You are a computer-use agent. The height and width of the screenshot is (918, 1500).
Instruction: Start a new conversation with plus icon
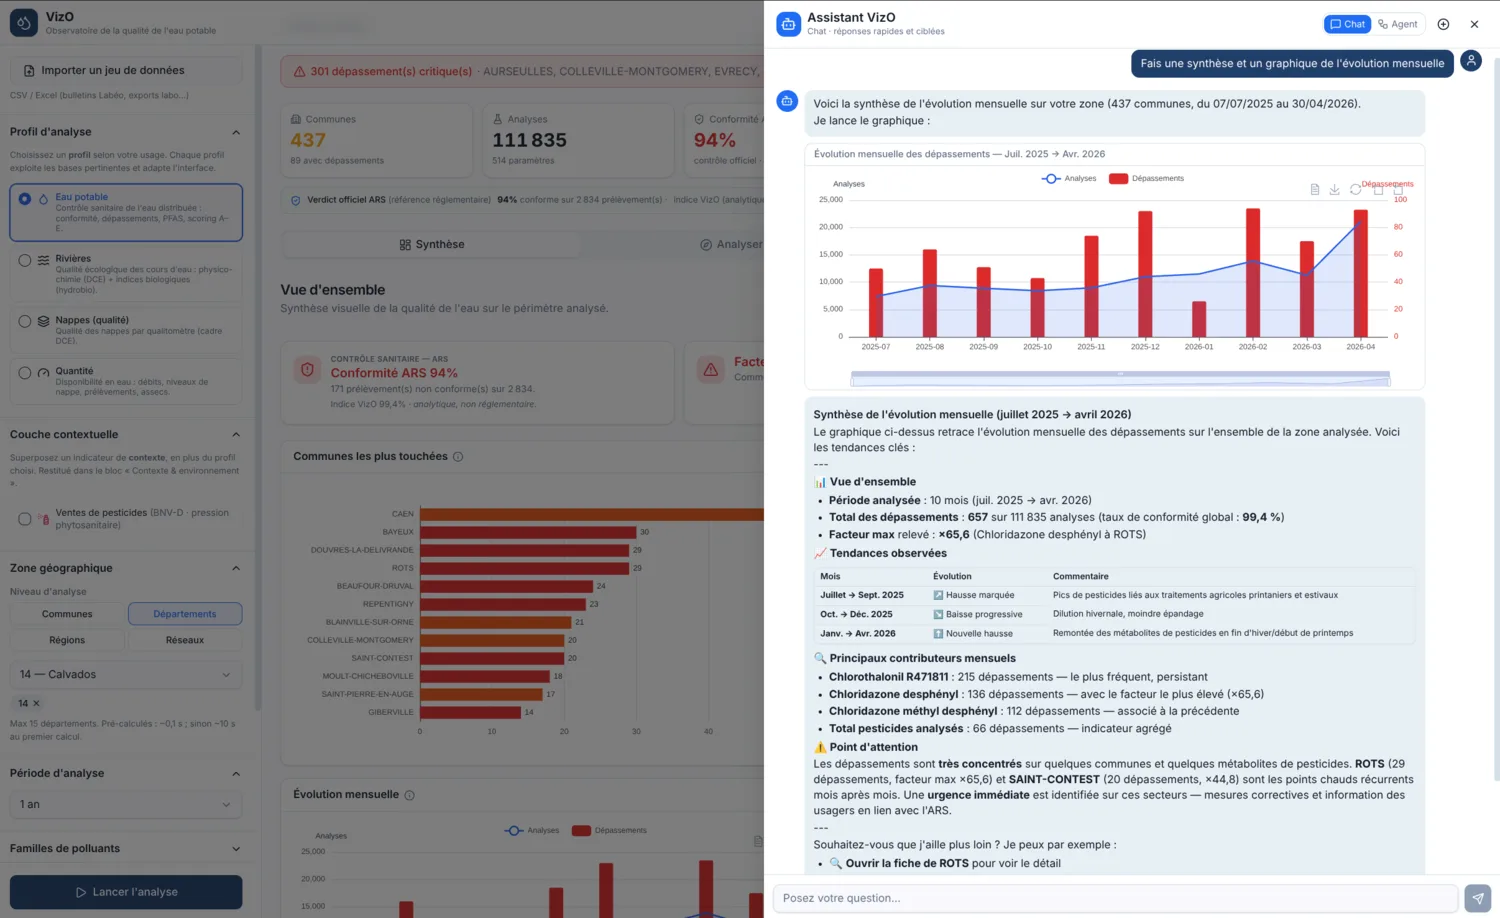click(1443, 24)
